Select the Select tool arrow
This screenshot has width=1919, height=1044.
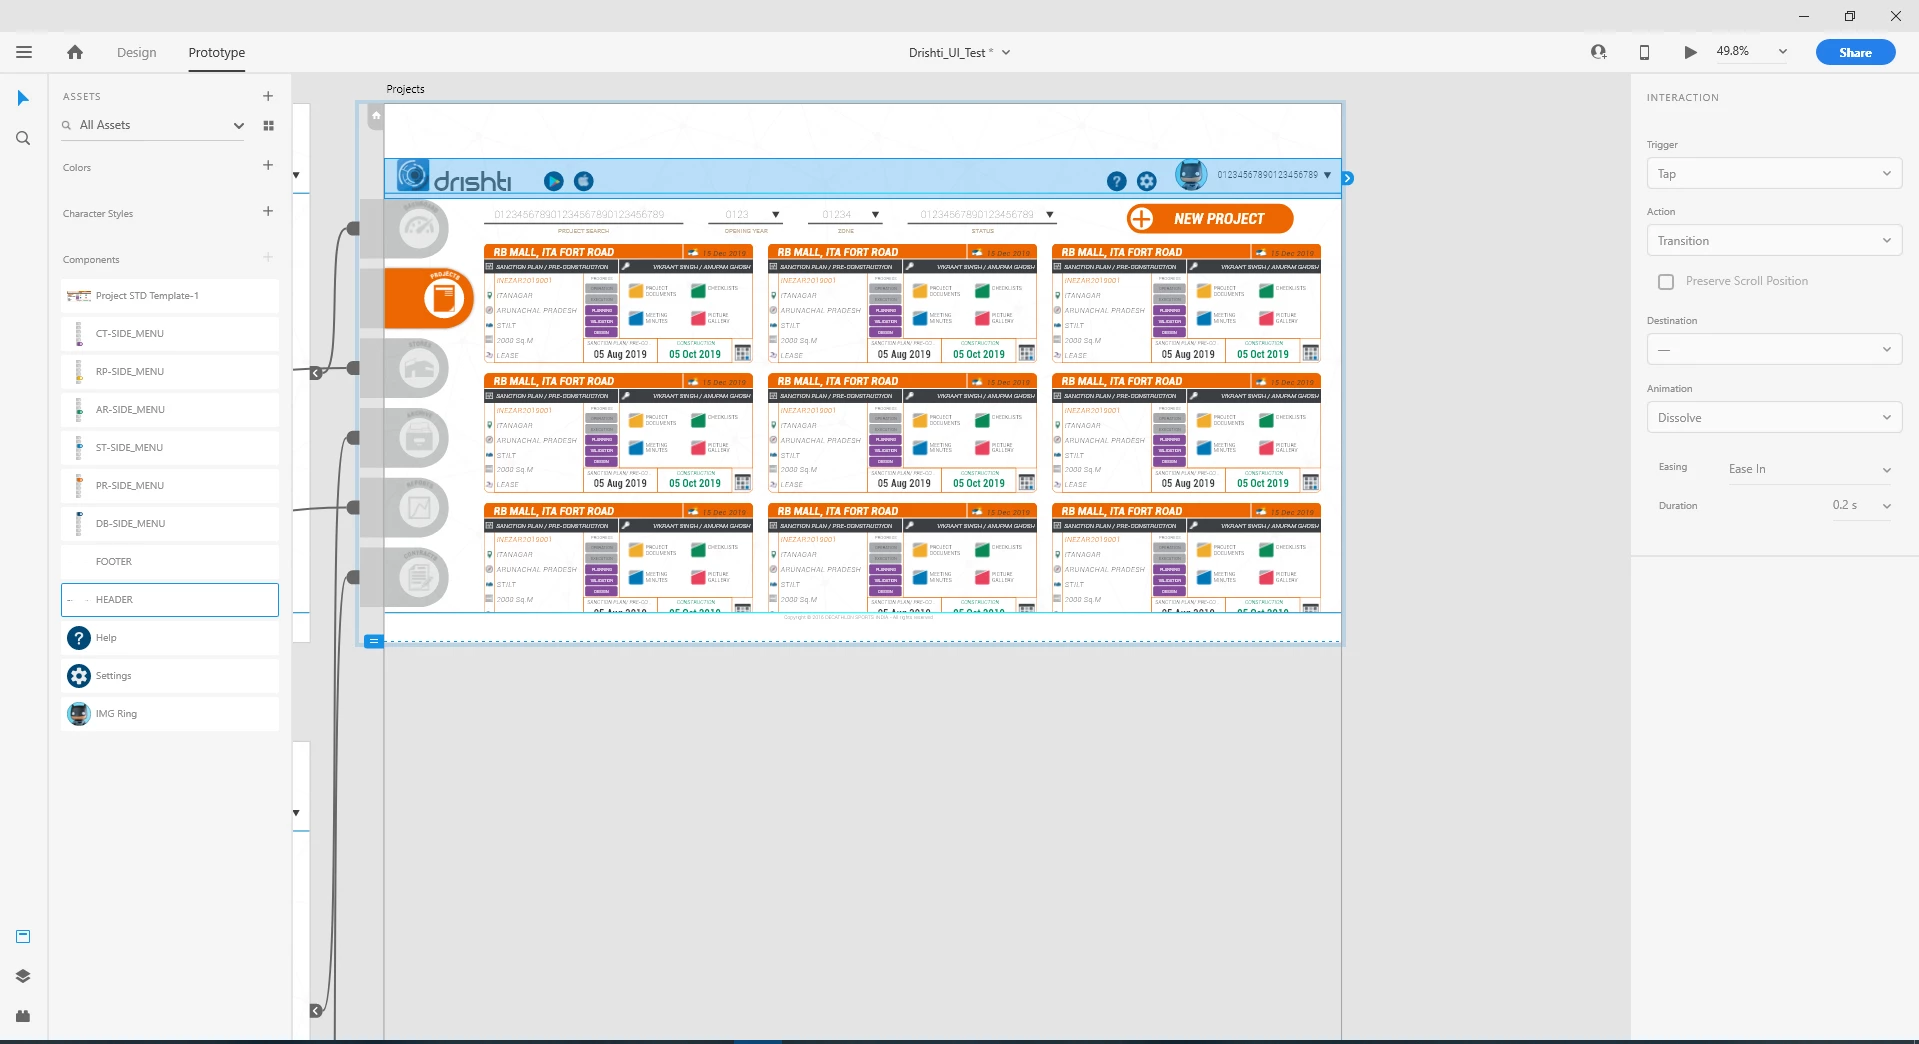pos(23,98)
